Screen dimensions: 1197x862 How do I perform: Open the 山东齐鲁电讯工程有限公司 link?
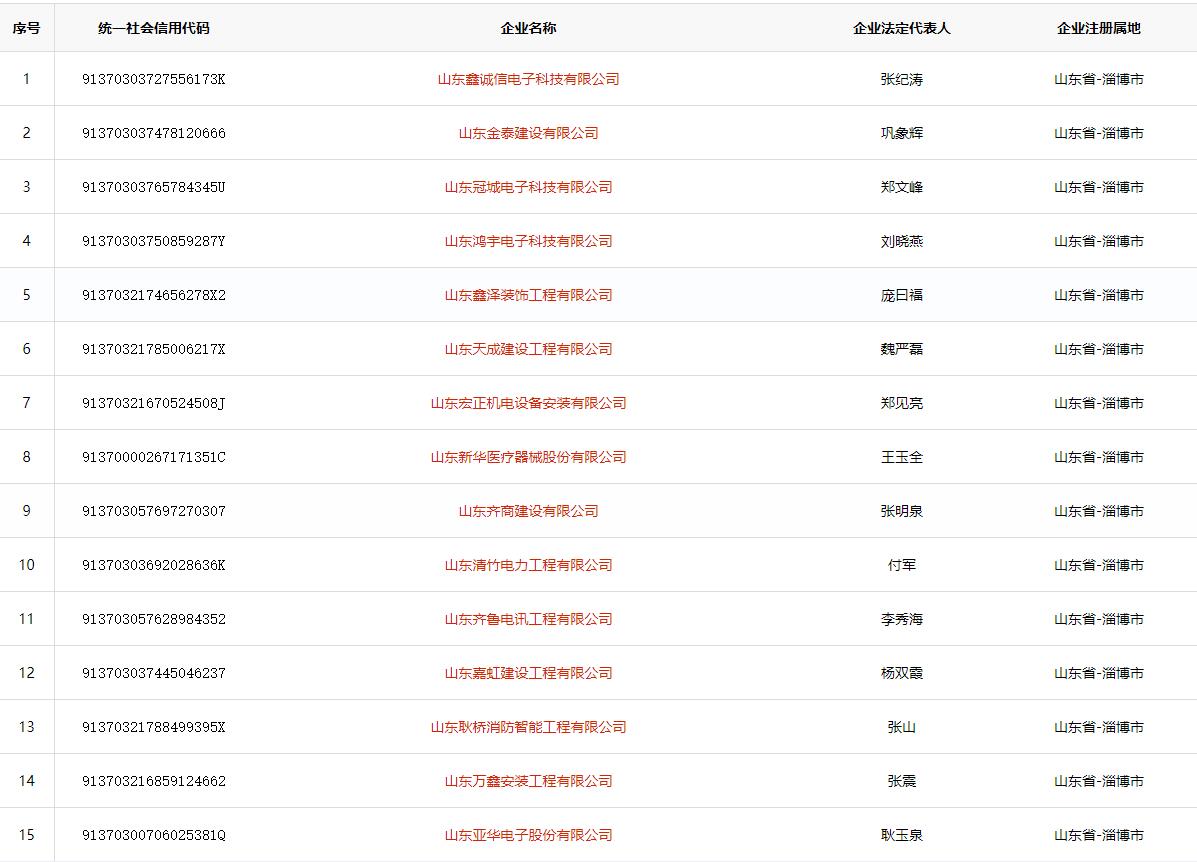click(x=528, y=619)
